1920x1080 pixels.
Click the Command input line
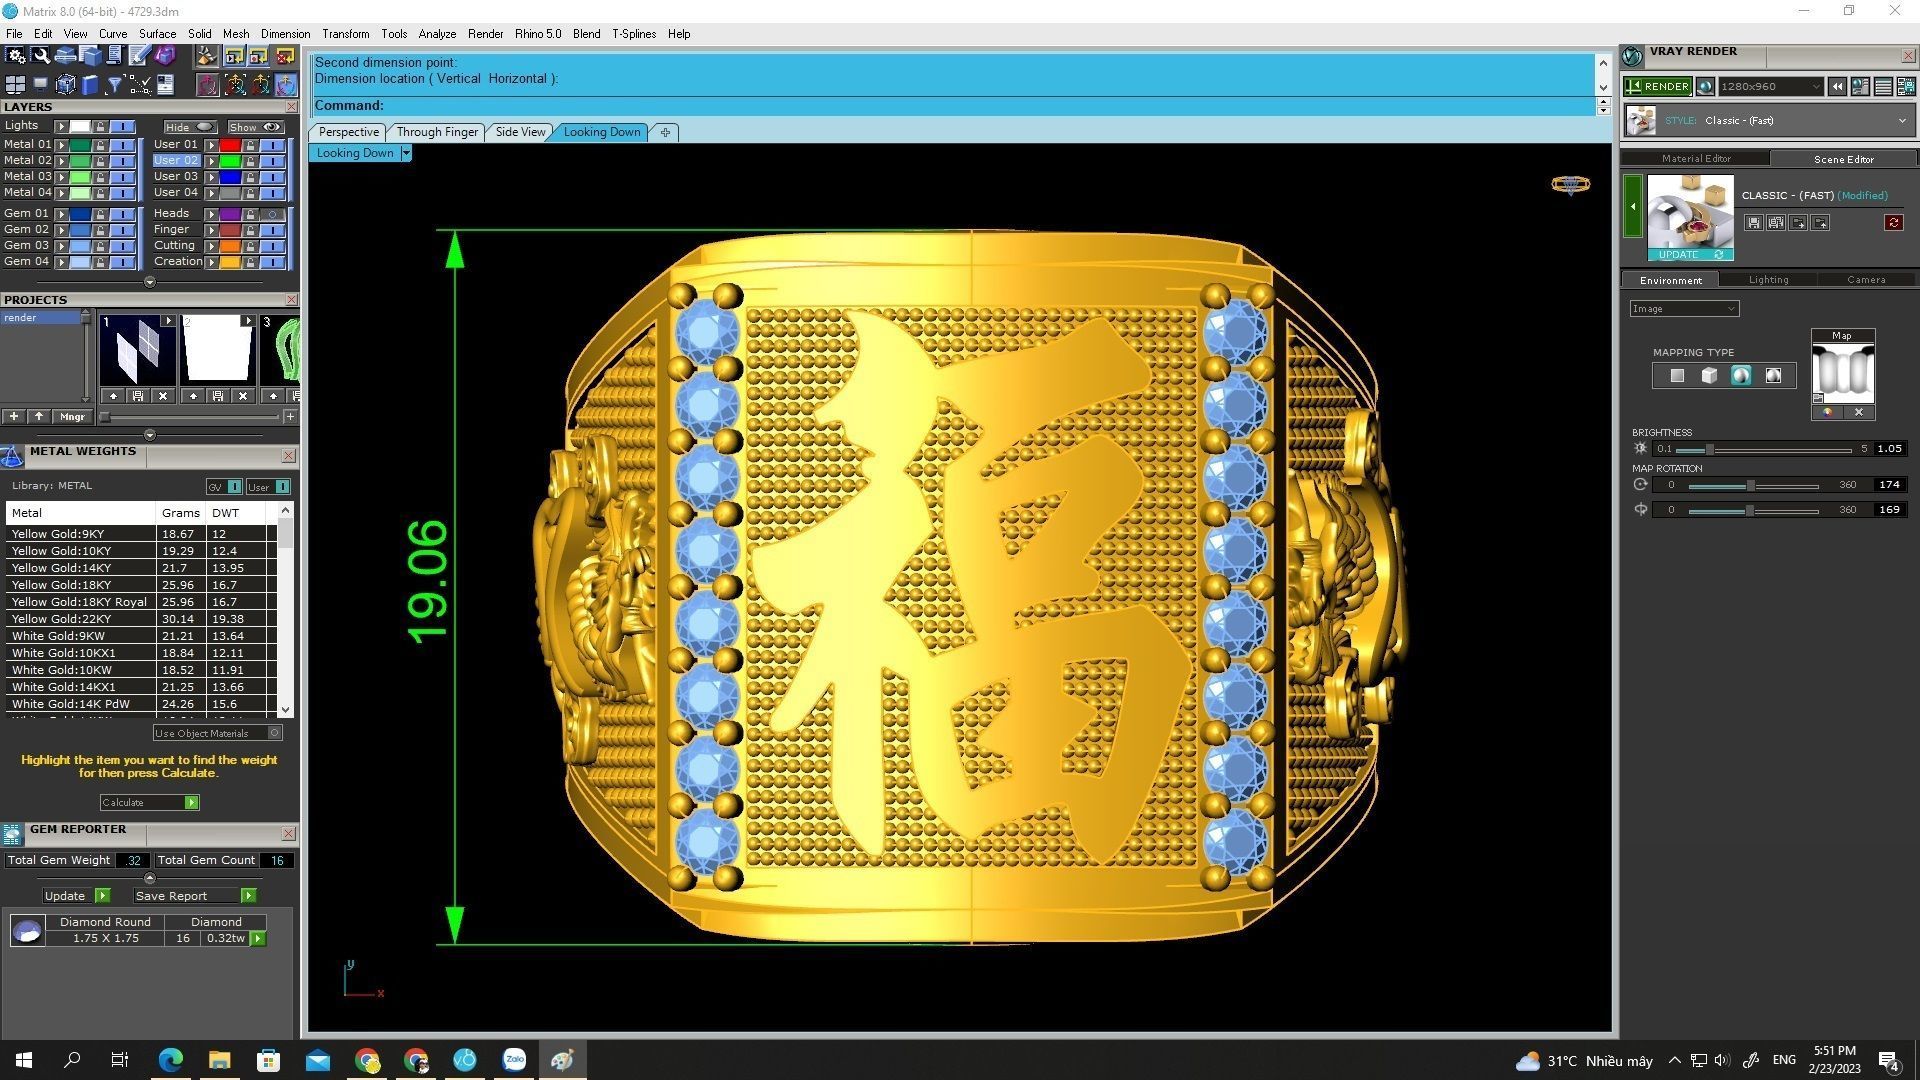[952, 106]
